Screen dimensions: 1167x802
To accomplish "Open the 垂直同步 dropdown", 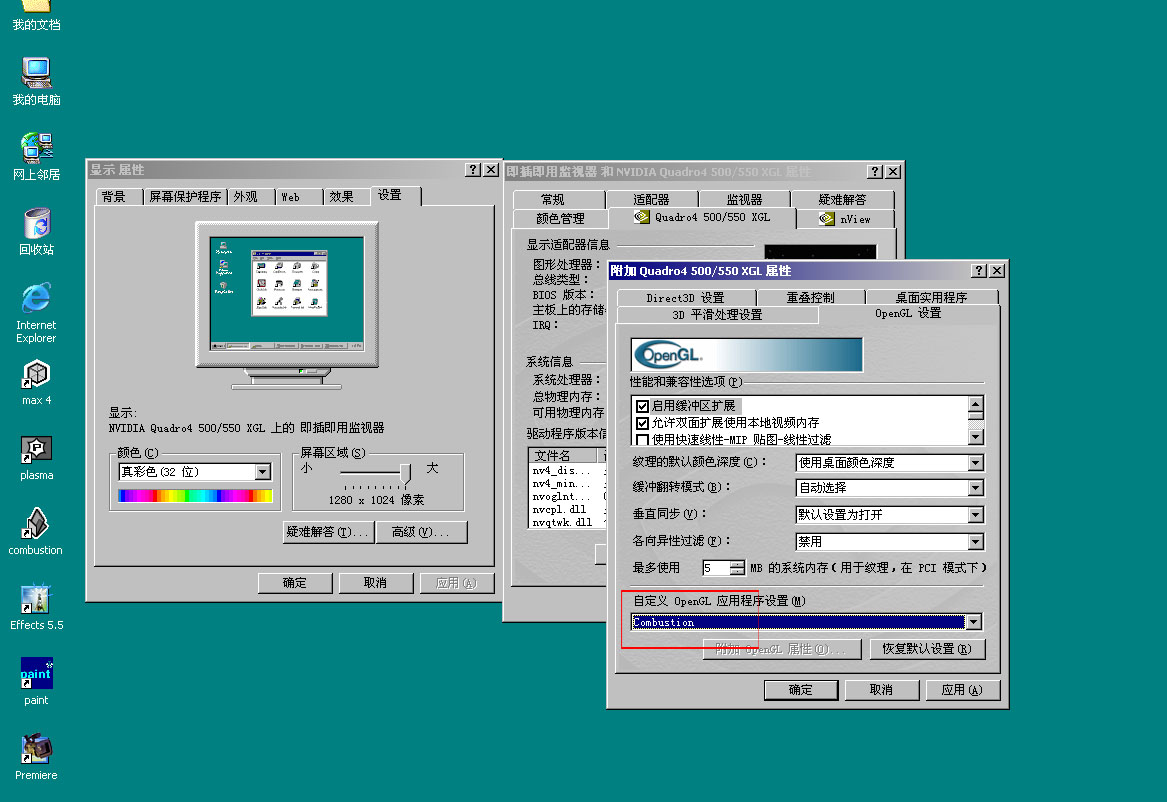I will click(x=976, y=515).
